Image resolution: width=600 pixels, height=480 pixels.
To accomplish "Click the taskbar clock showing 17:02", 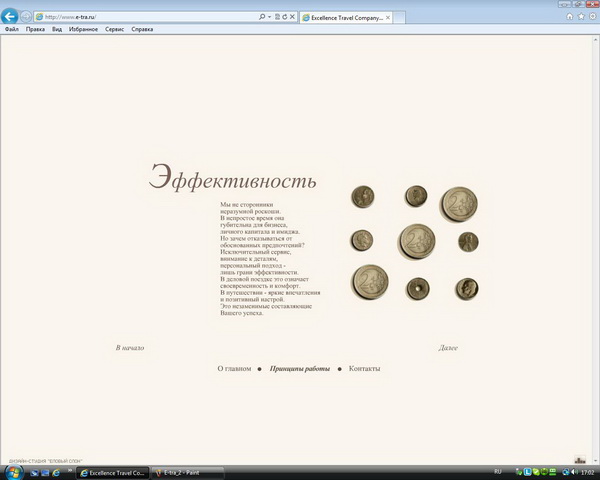I will pyautogui.click(x=587, y=473).
